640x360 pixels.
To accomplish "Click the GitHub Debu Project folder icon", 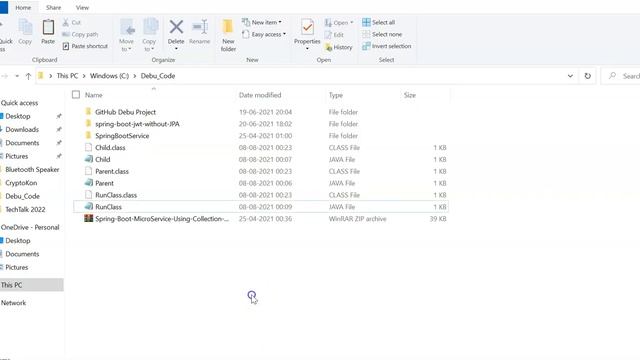I will coord(89,112).
